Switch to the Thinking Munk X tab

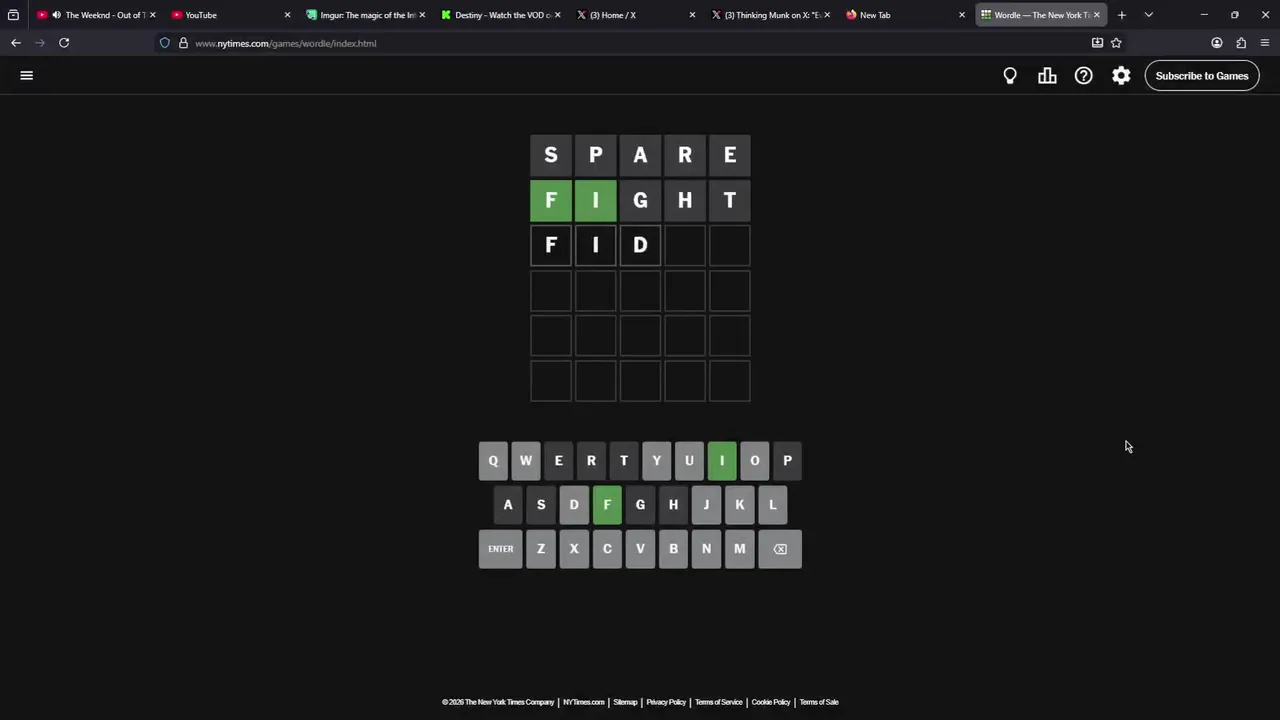[x=770, y=15]
